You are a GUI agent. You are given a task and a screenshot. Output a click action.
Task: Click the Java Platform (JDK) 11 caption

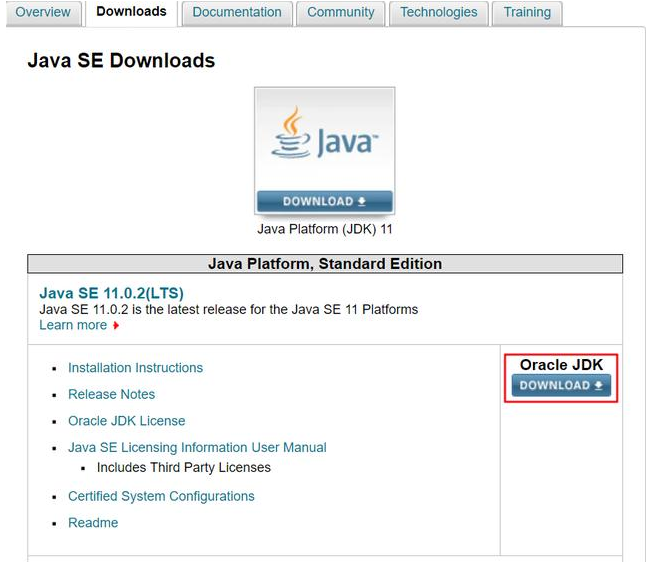click(324, 229)
